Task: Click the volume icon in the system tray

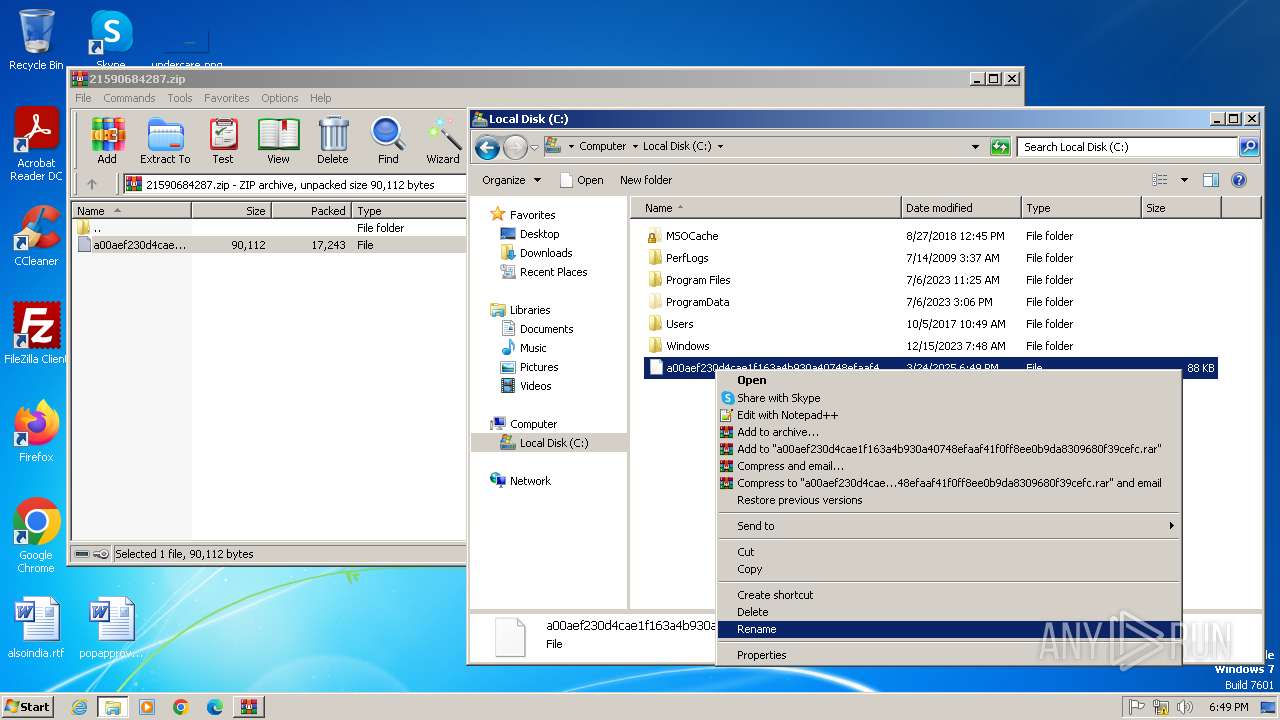Action: 1186,707
